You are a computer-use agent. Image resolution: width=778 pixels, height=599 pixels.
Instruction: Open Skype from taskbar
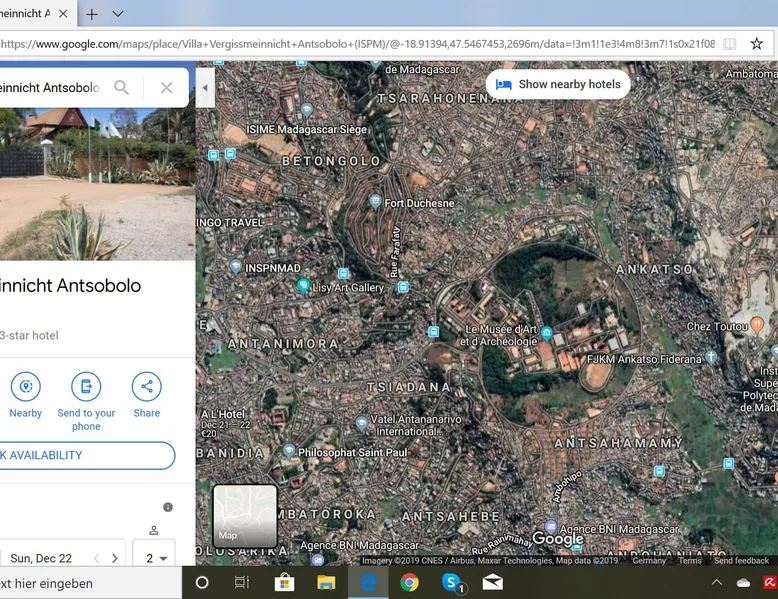pos(452,583)
